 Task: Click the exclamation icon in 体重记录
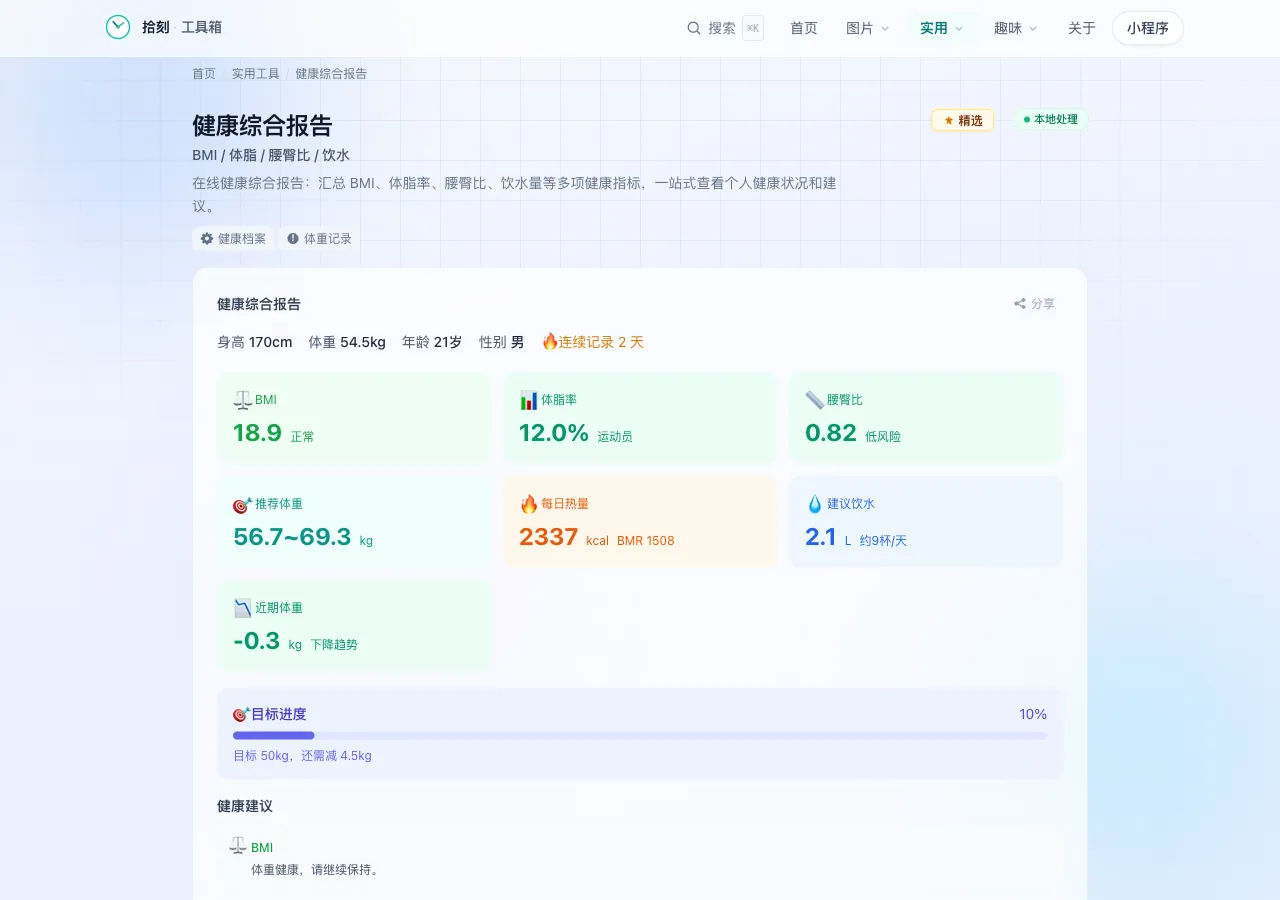(x=293, y=239)
